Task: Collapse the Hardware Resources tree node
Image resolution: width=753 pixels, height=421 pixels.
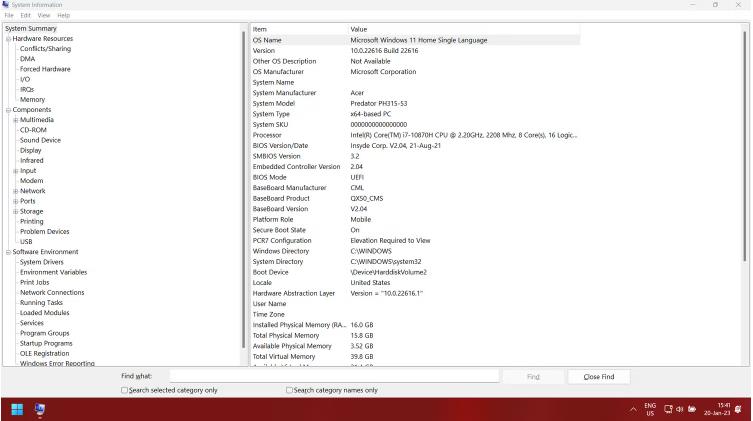Action: tap(8, 39)
